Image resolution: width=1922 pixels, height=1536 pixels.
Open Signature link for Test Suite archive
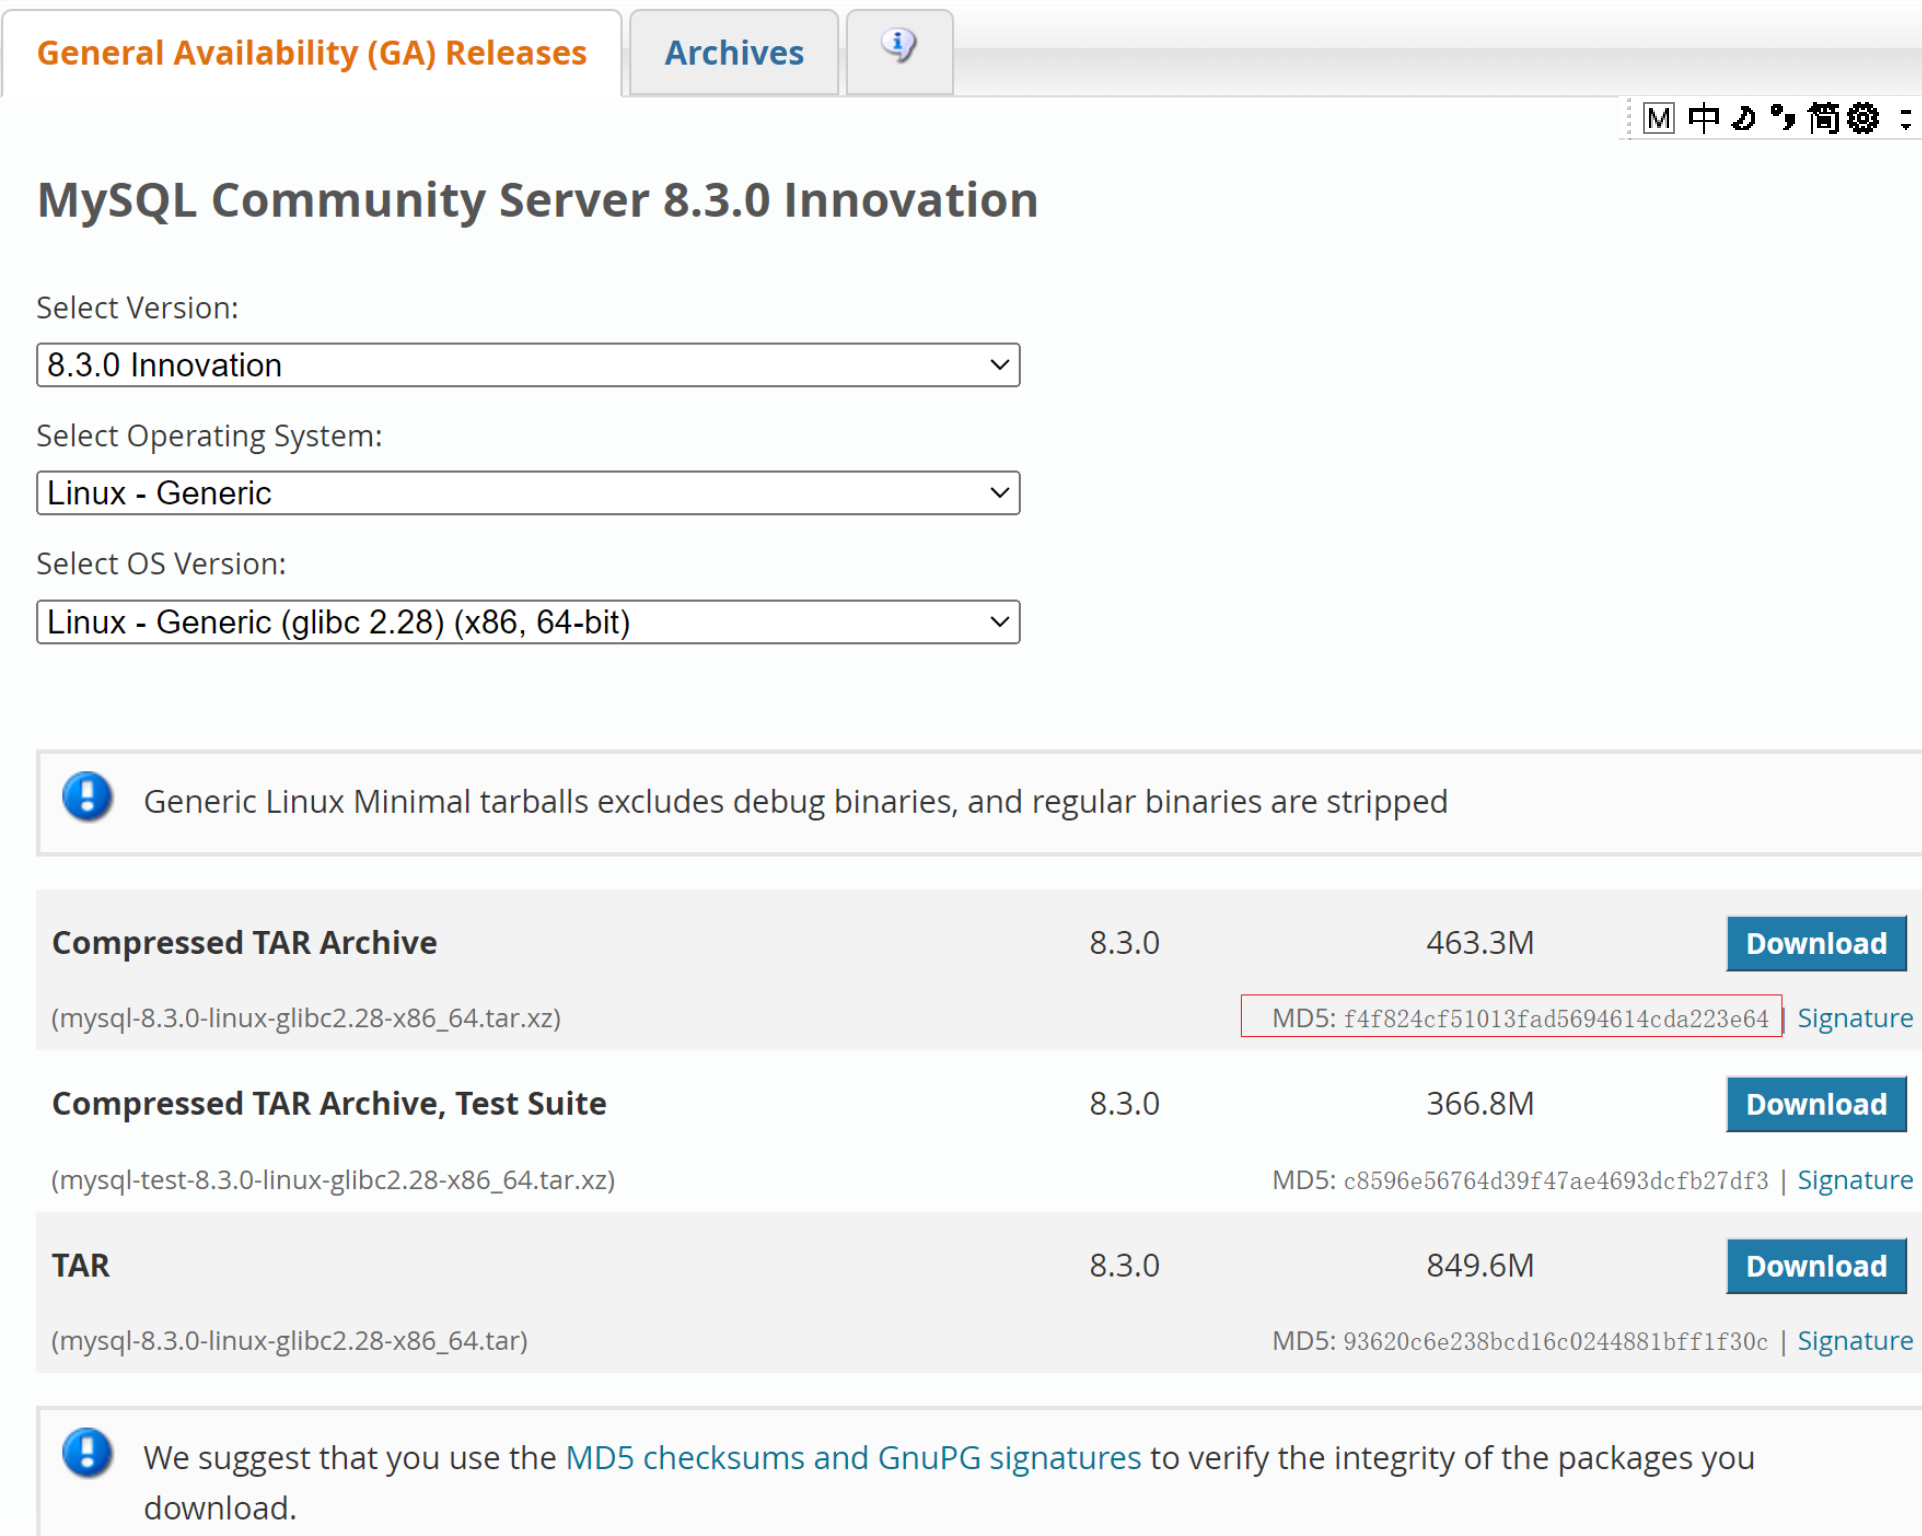[1855, 1180]
